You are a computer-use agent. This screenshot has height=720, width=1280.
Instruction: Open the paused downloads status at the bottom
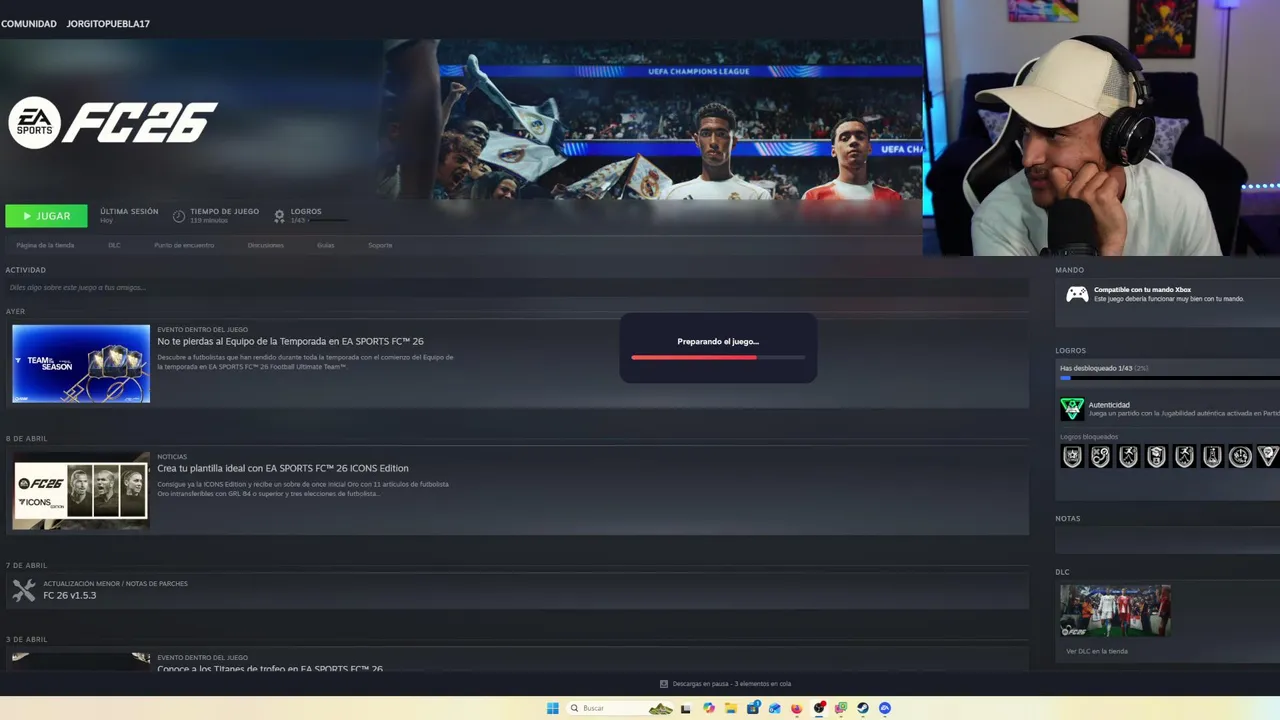(732, 684)
